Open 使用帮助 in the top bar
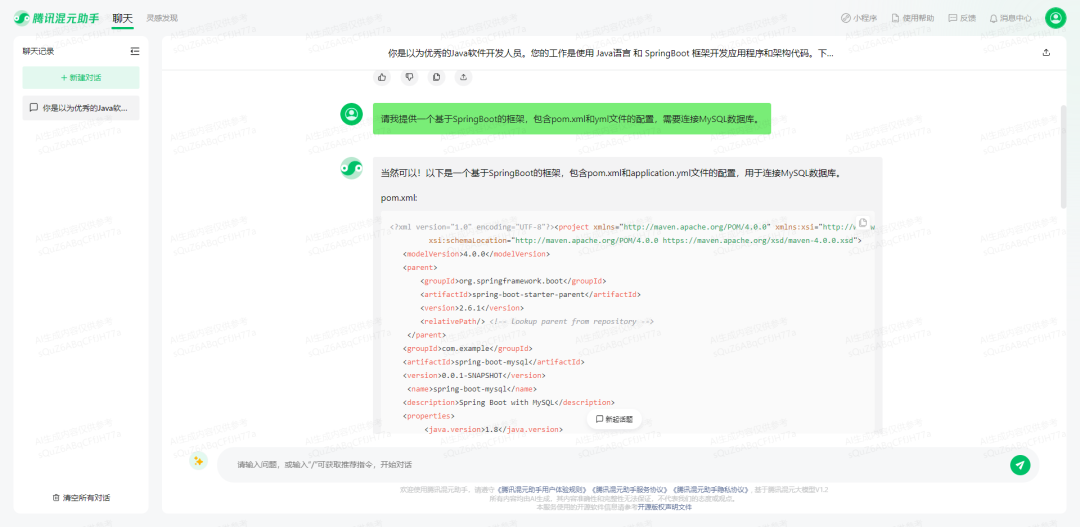1080x527 pixels. click(x=913, y=18)
